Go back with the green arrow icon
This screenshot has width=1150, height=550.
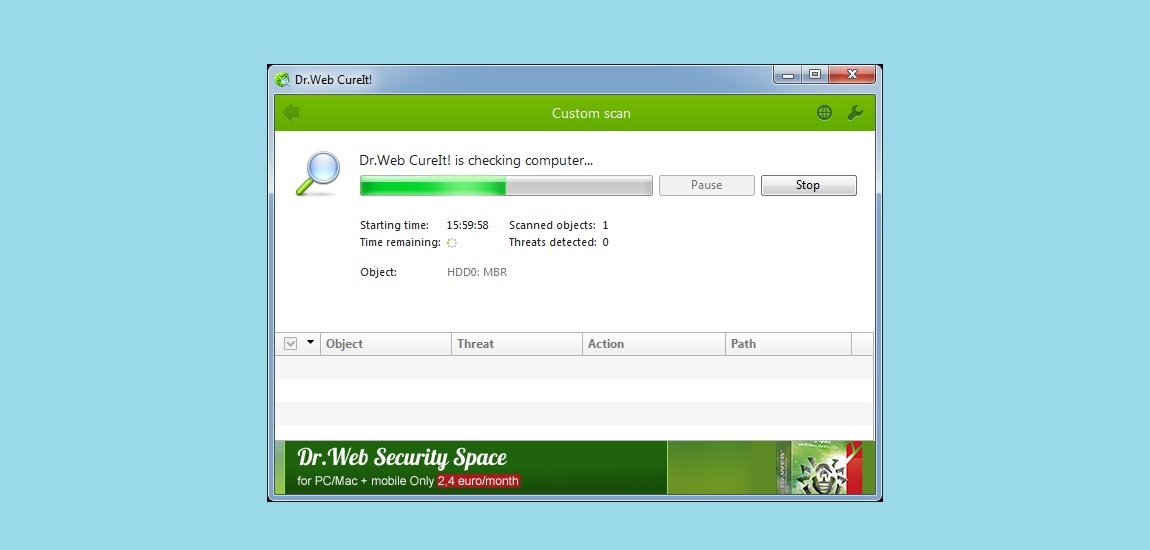(x=291, y=112)
